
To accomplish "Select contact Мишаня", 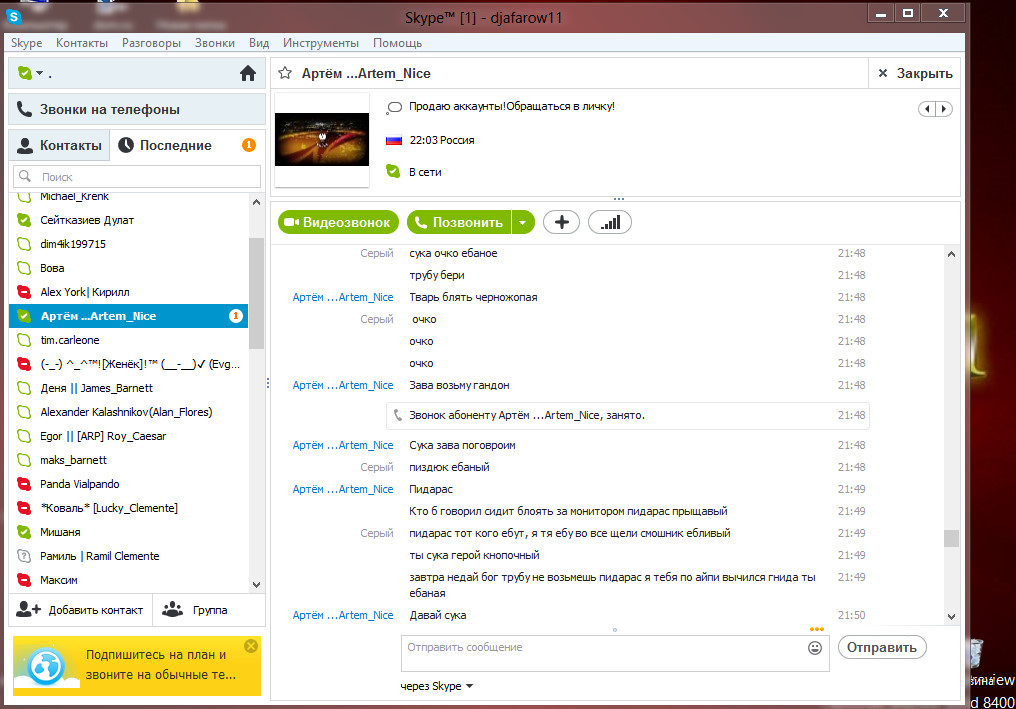I will click(128, 532).
